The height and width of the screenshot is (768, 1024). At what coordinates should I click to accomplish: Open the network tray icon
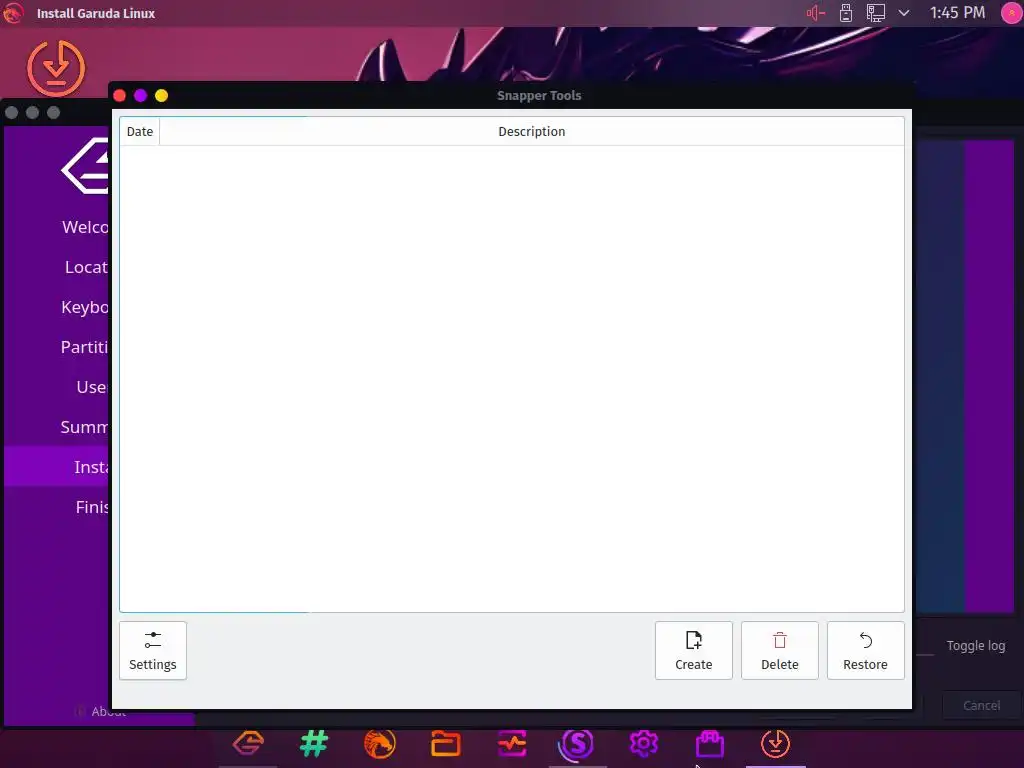[x=875, y=13]
